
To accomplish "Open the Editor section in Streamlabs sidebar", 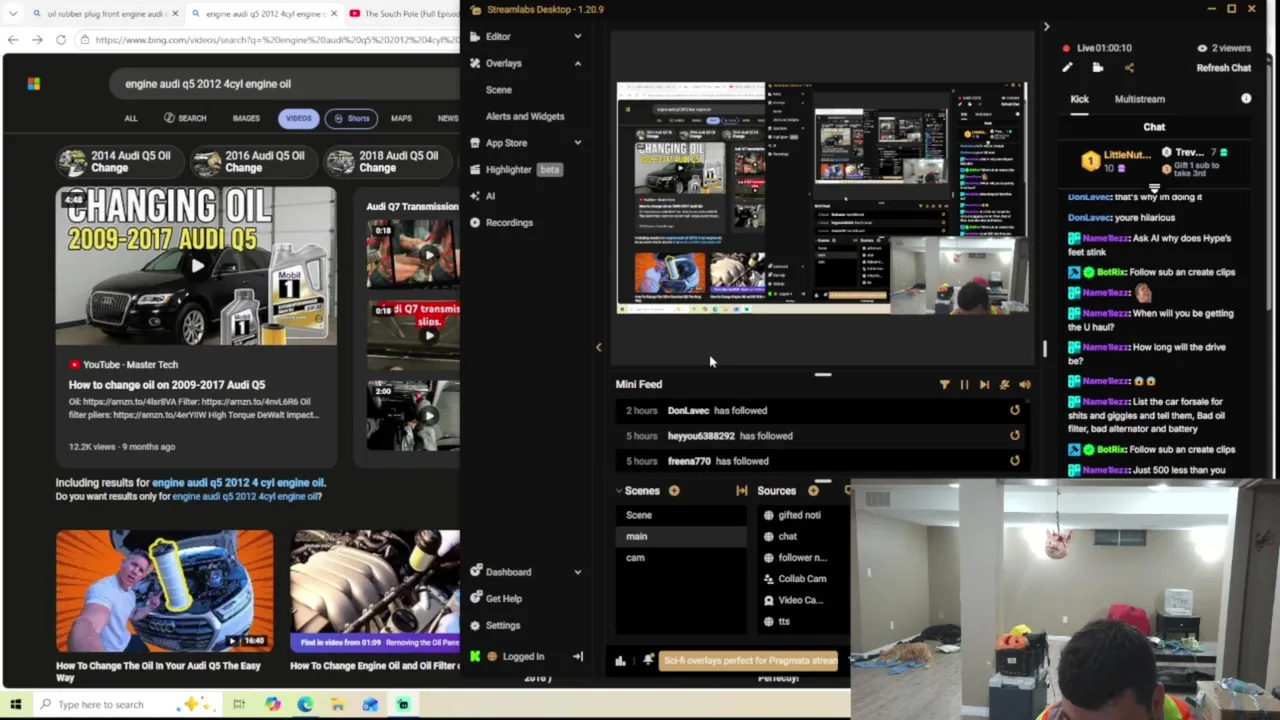I will tap(498, 36).
